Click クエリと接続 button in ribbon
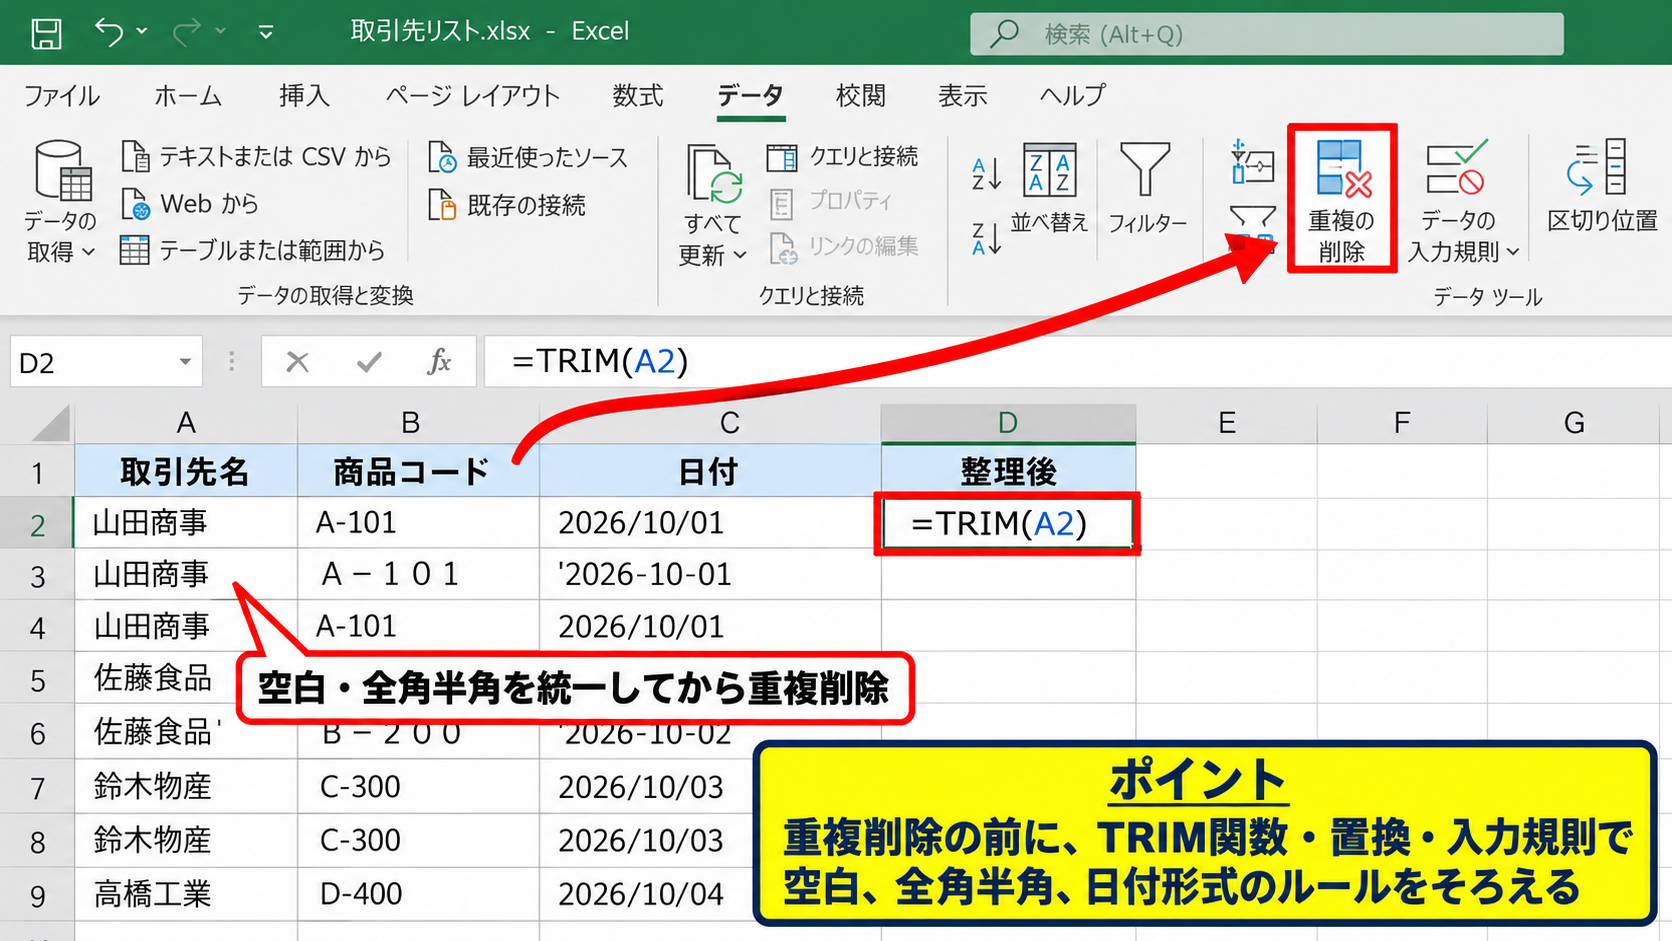This screenshot has width=1672, height=941. coord(843,156)
